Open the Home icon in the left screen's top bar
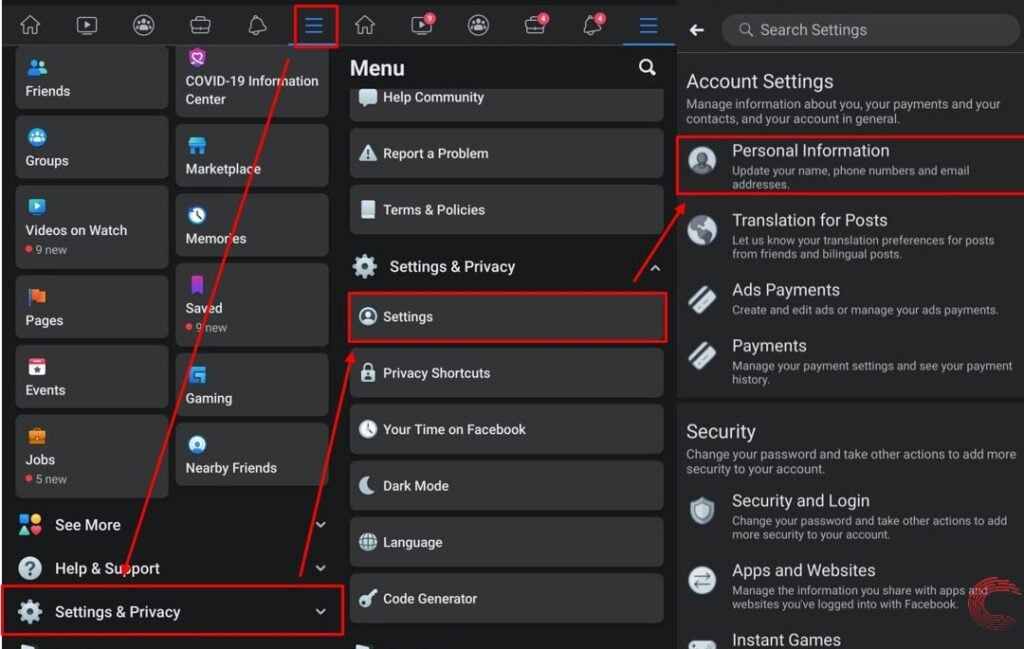The width and height of the screenshot is (1024, 649). [x=30, y=25]
